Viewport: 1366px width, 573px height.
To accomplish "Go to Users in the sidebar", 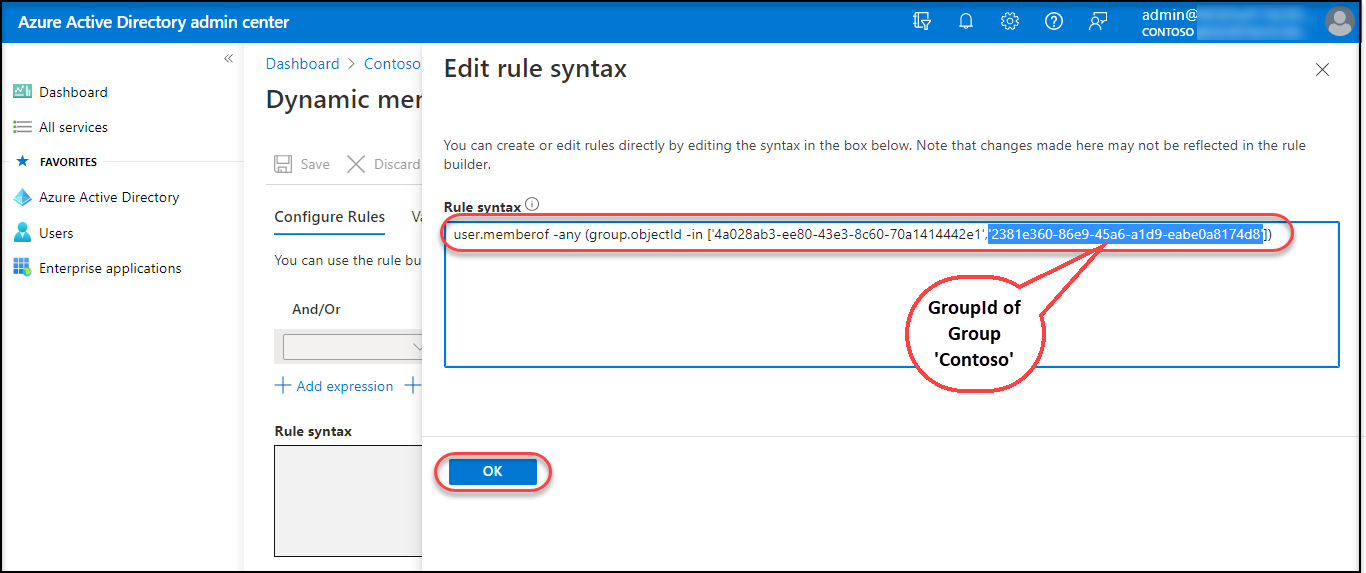I will 56,233.
